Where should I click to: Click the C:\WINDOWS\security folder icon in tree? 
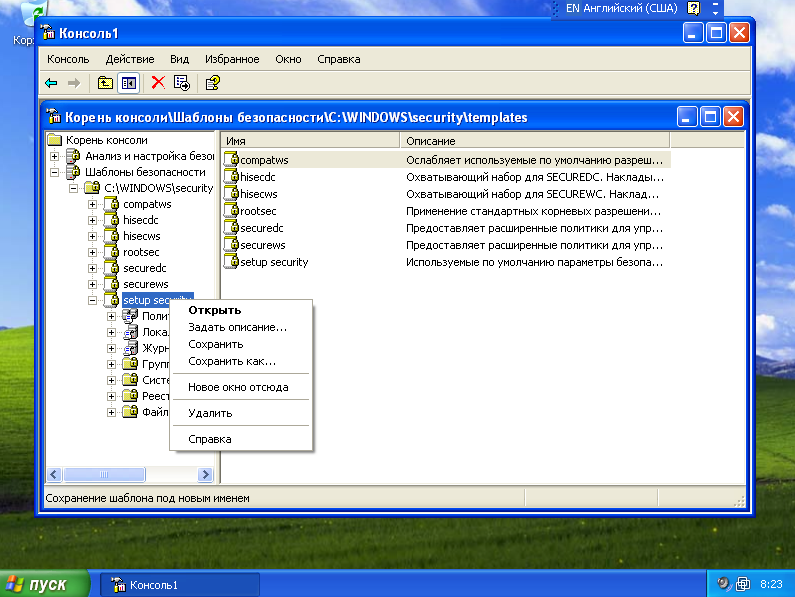pos(92,188)
